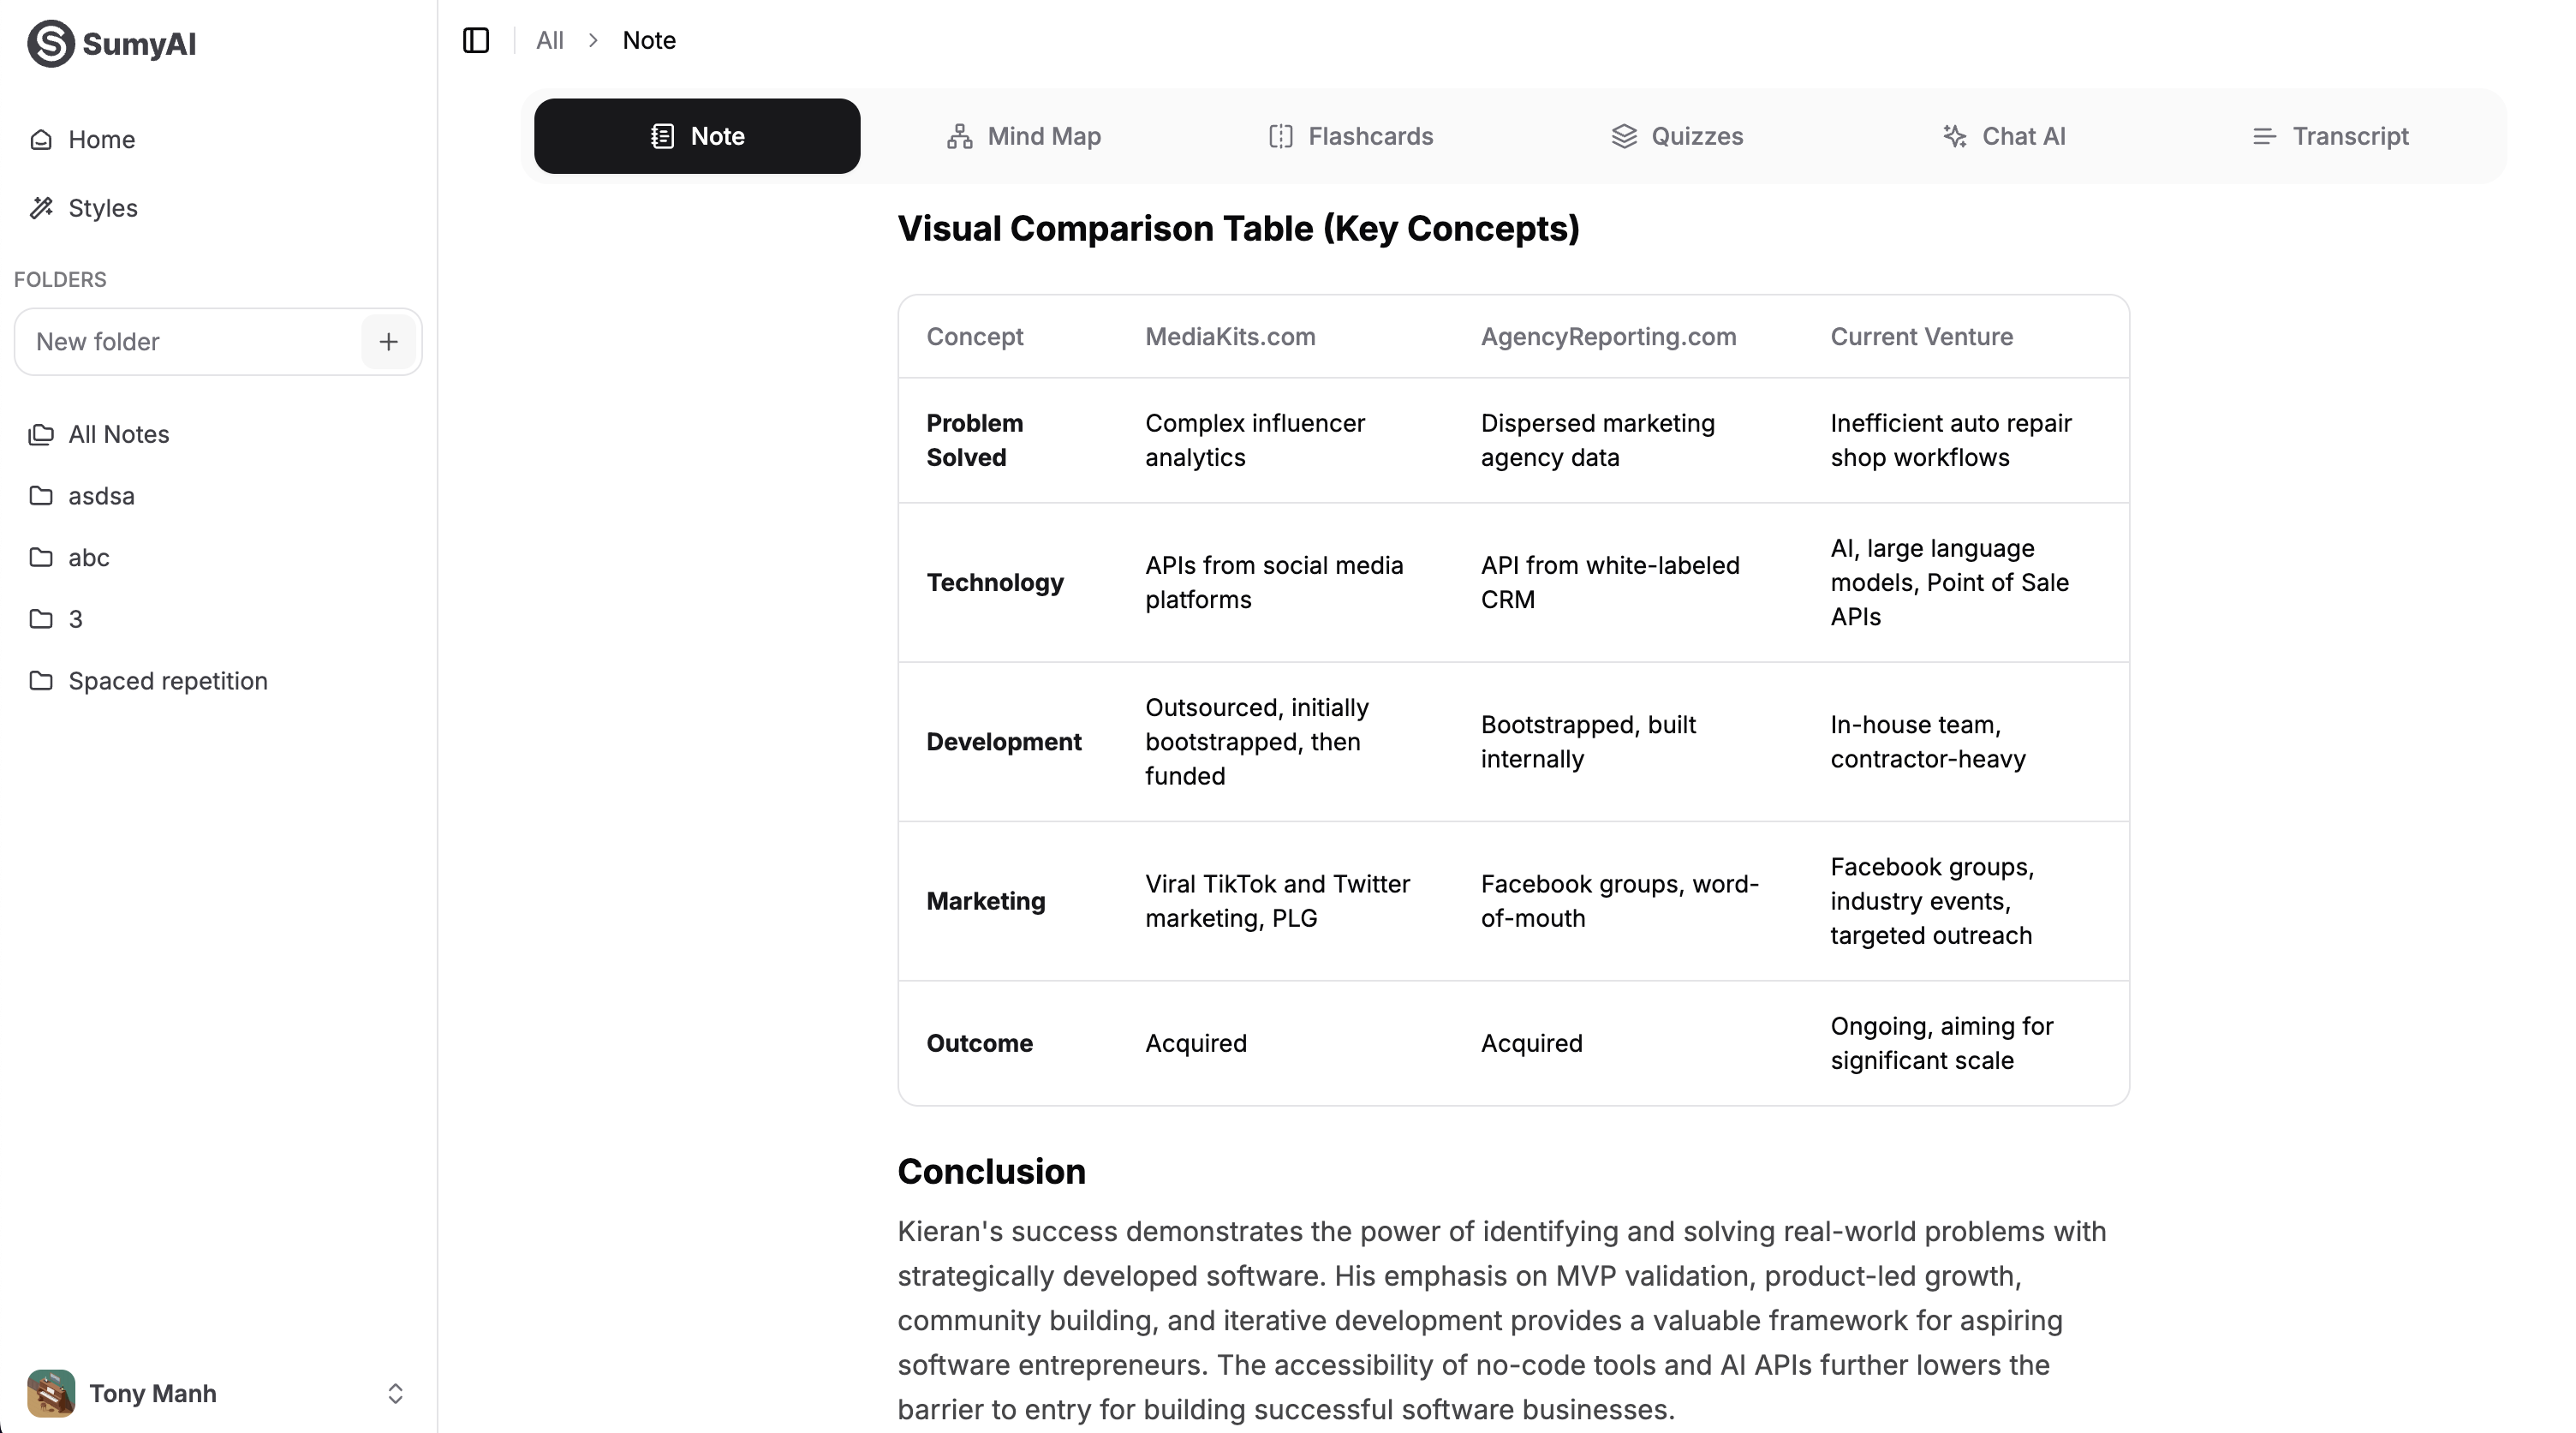Open the Quizzes tab
This screenshot has width=2576, height=1433.
[1677, 136]
